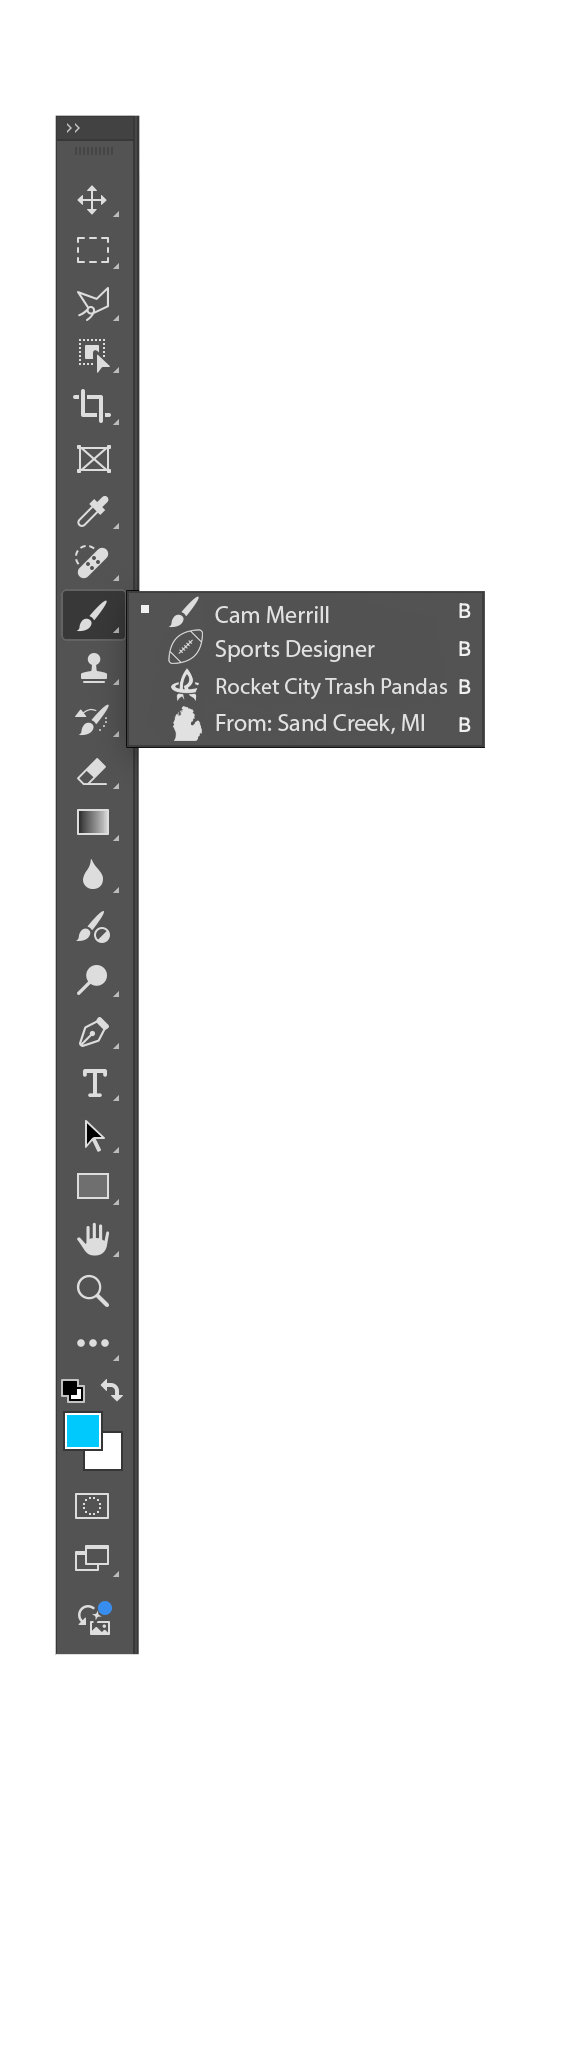The image size is (580, 2046).
Task: Expand the toolbar with double-arrow
Action: coord(72,128)
